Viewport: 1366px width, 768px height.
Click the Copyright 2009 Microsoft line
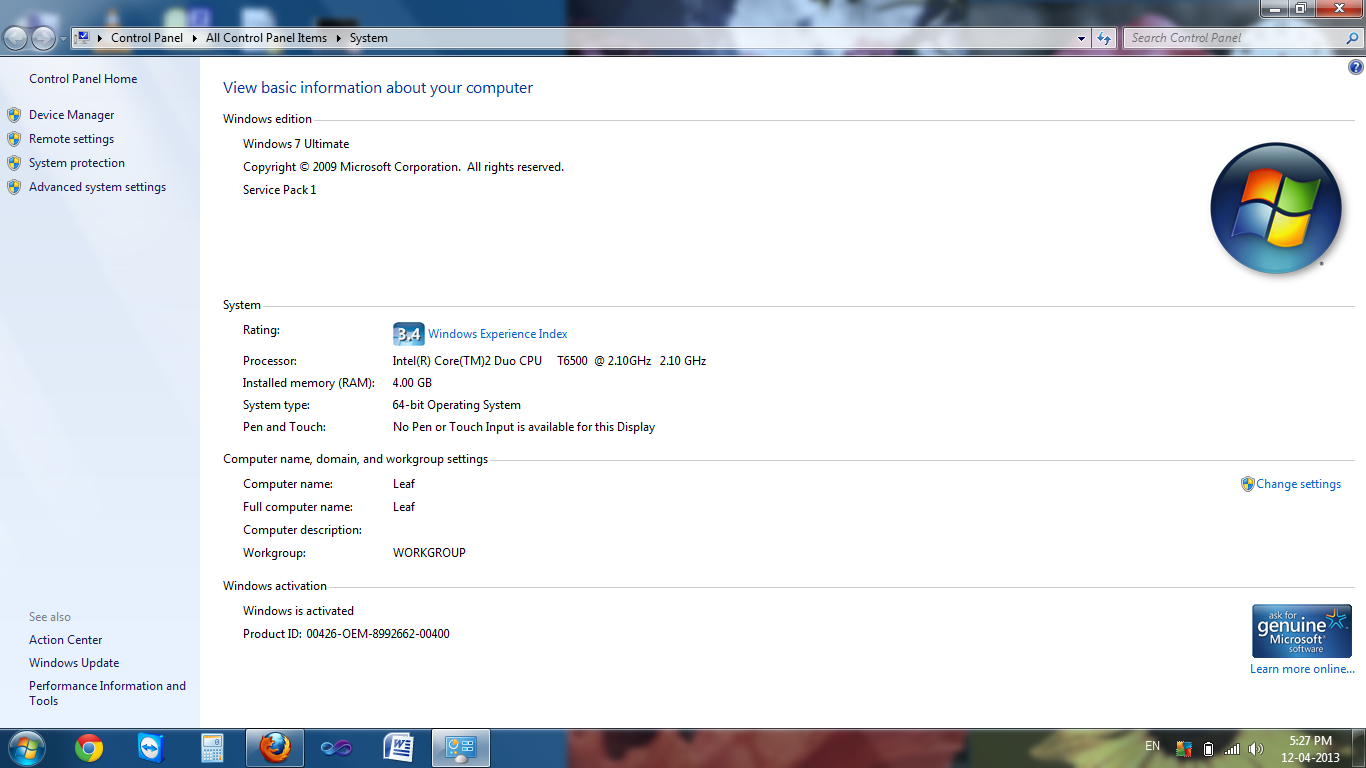coord(403,167)
